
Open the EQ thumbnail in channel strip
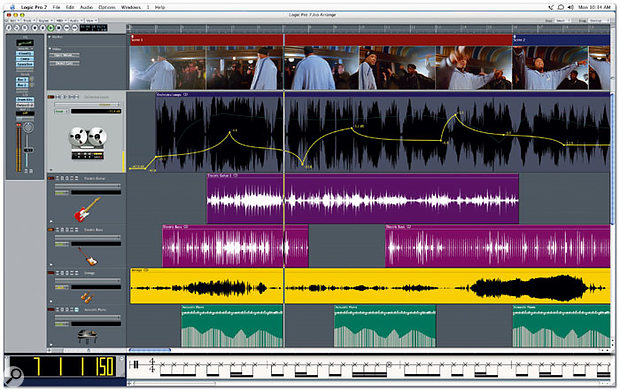[25, 43]
